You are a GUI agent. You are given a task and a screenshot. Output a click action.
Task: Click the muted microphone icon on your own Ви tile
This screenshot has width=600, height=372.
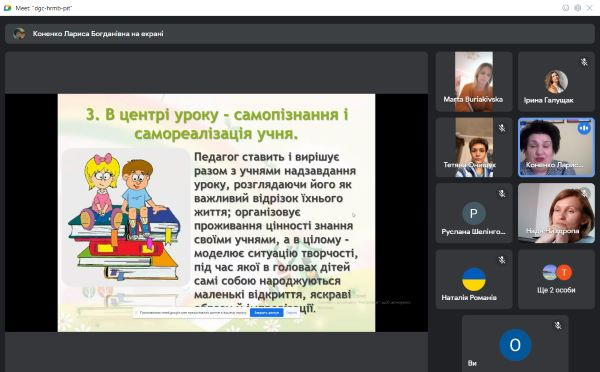558,326
